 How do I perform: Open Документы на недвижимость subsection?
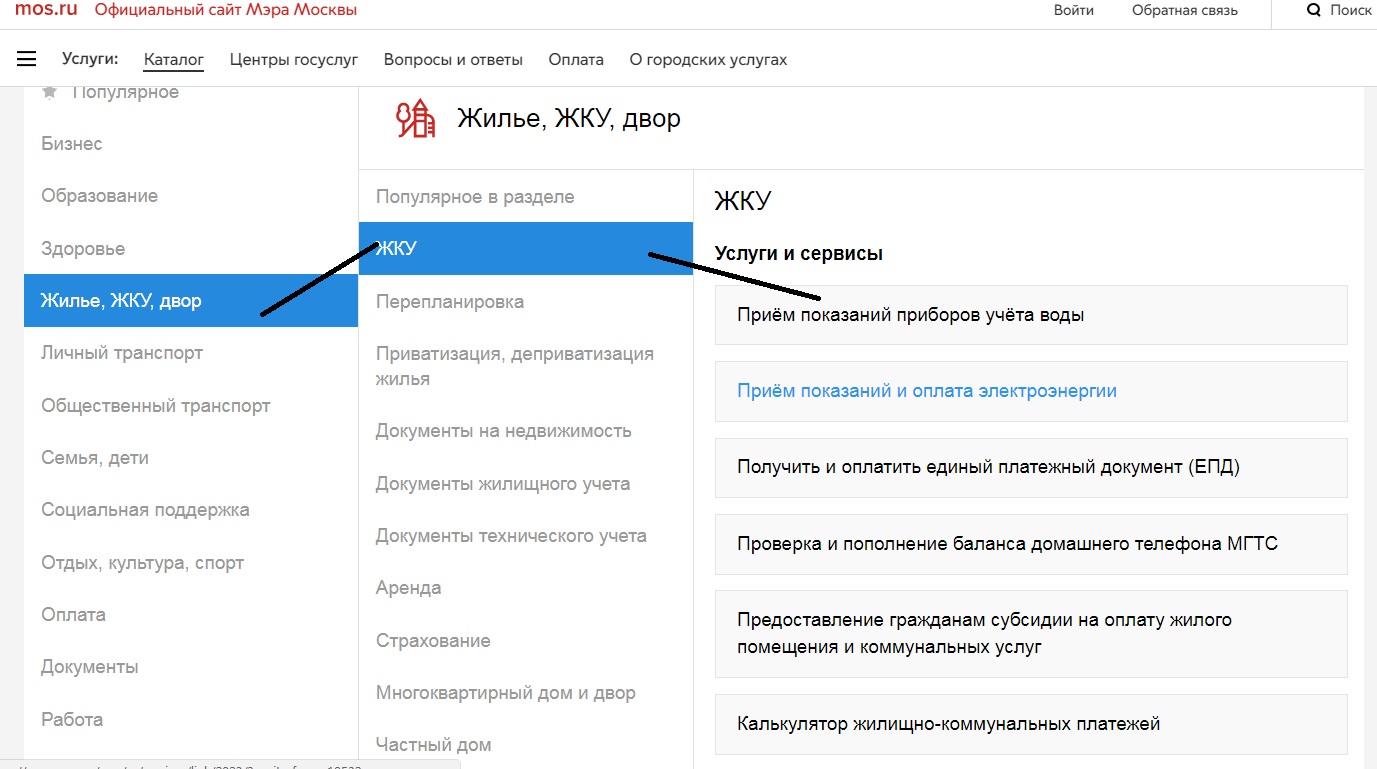click(526, 431)
